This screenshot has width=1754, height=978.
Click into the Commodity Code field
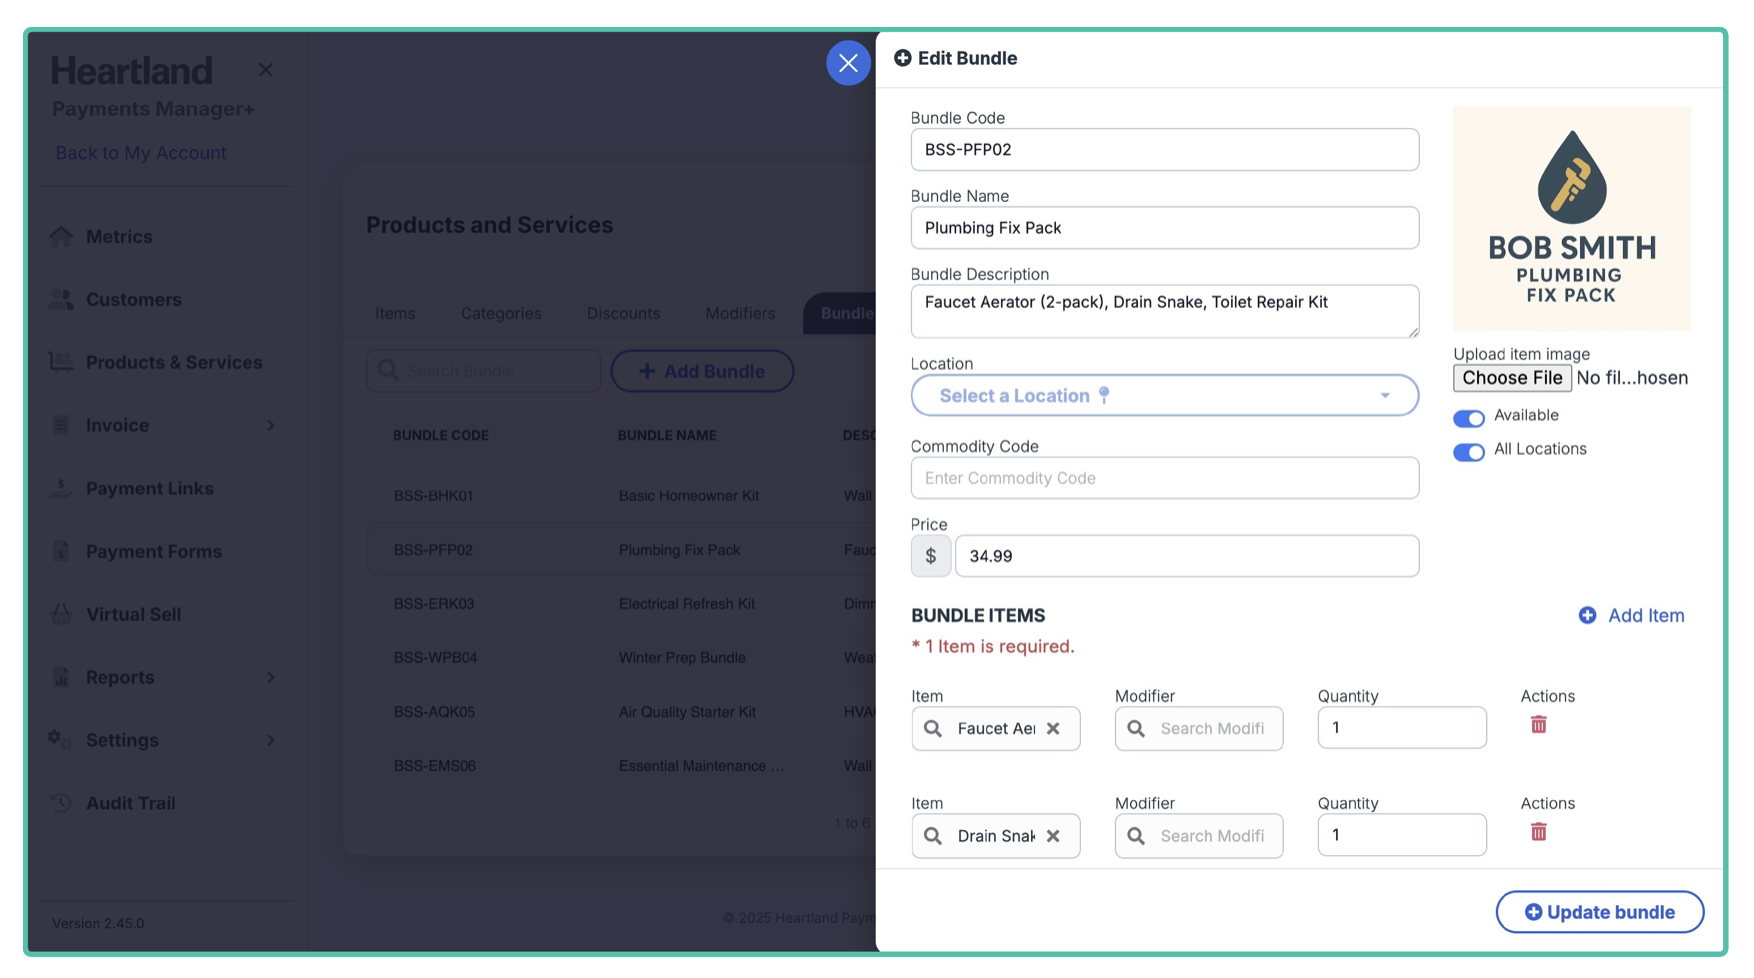[x=1164, y=478]
